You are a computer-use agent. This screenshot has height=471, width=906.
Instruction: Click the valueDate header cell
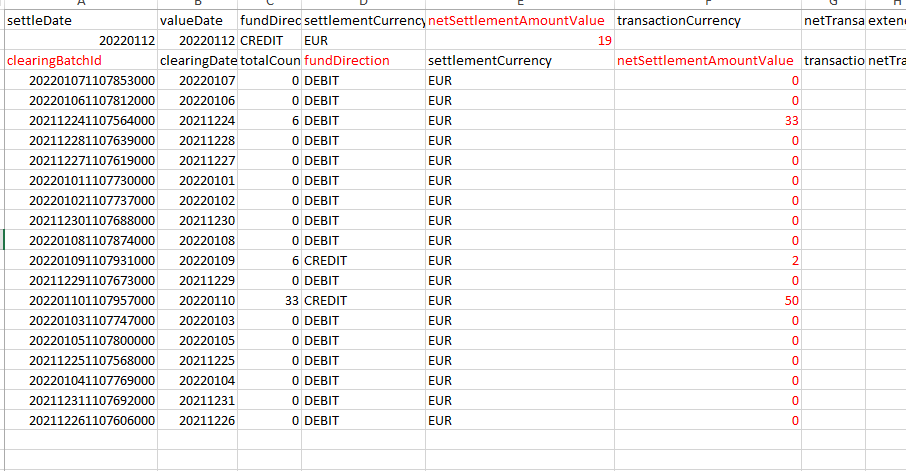197,21
